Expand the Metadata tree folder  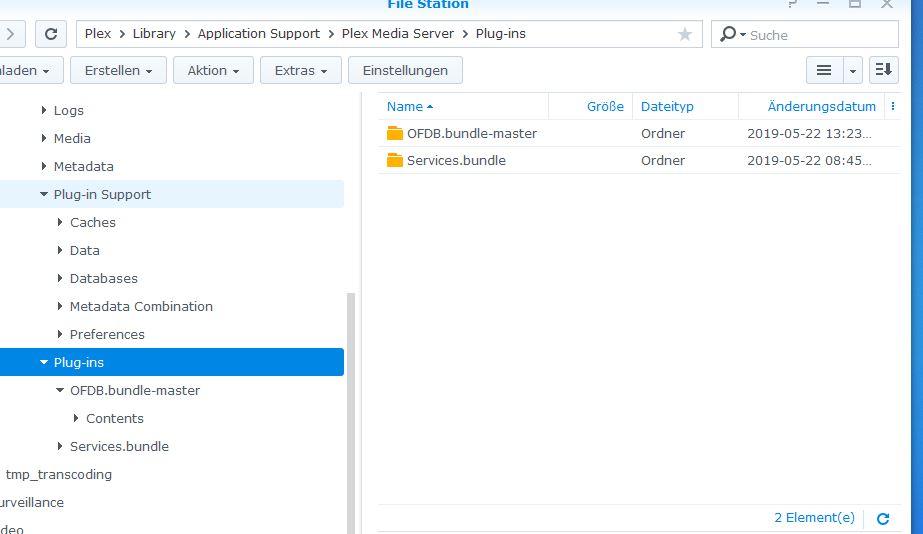[44, 166]
